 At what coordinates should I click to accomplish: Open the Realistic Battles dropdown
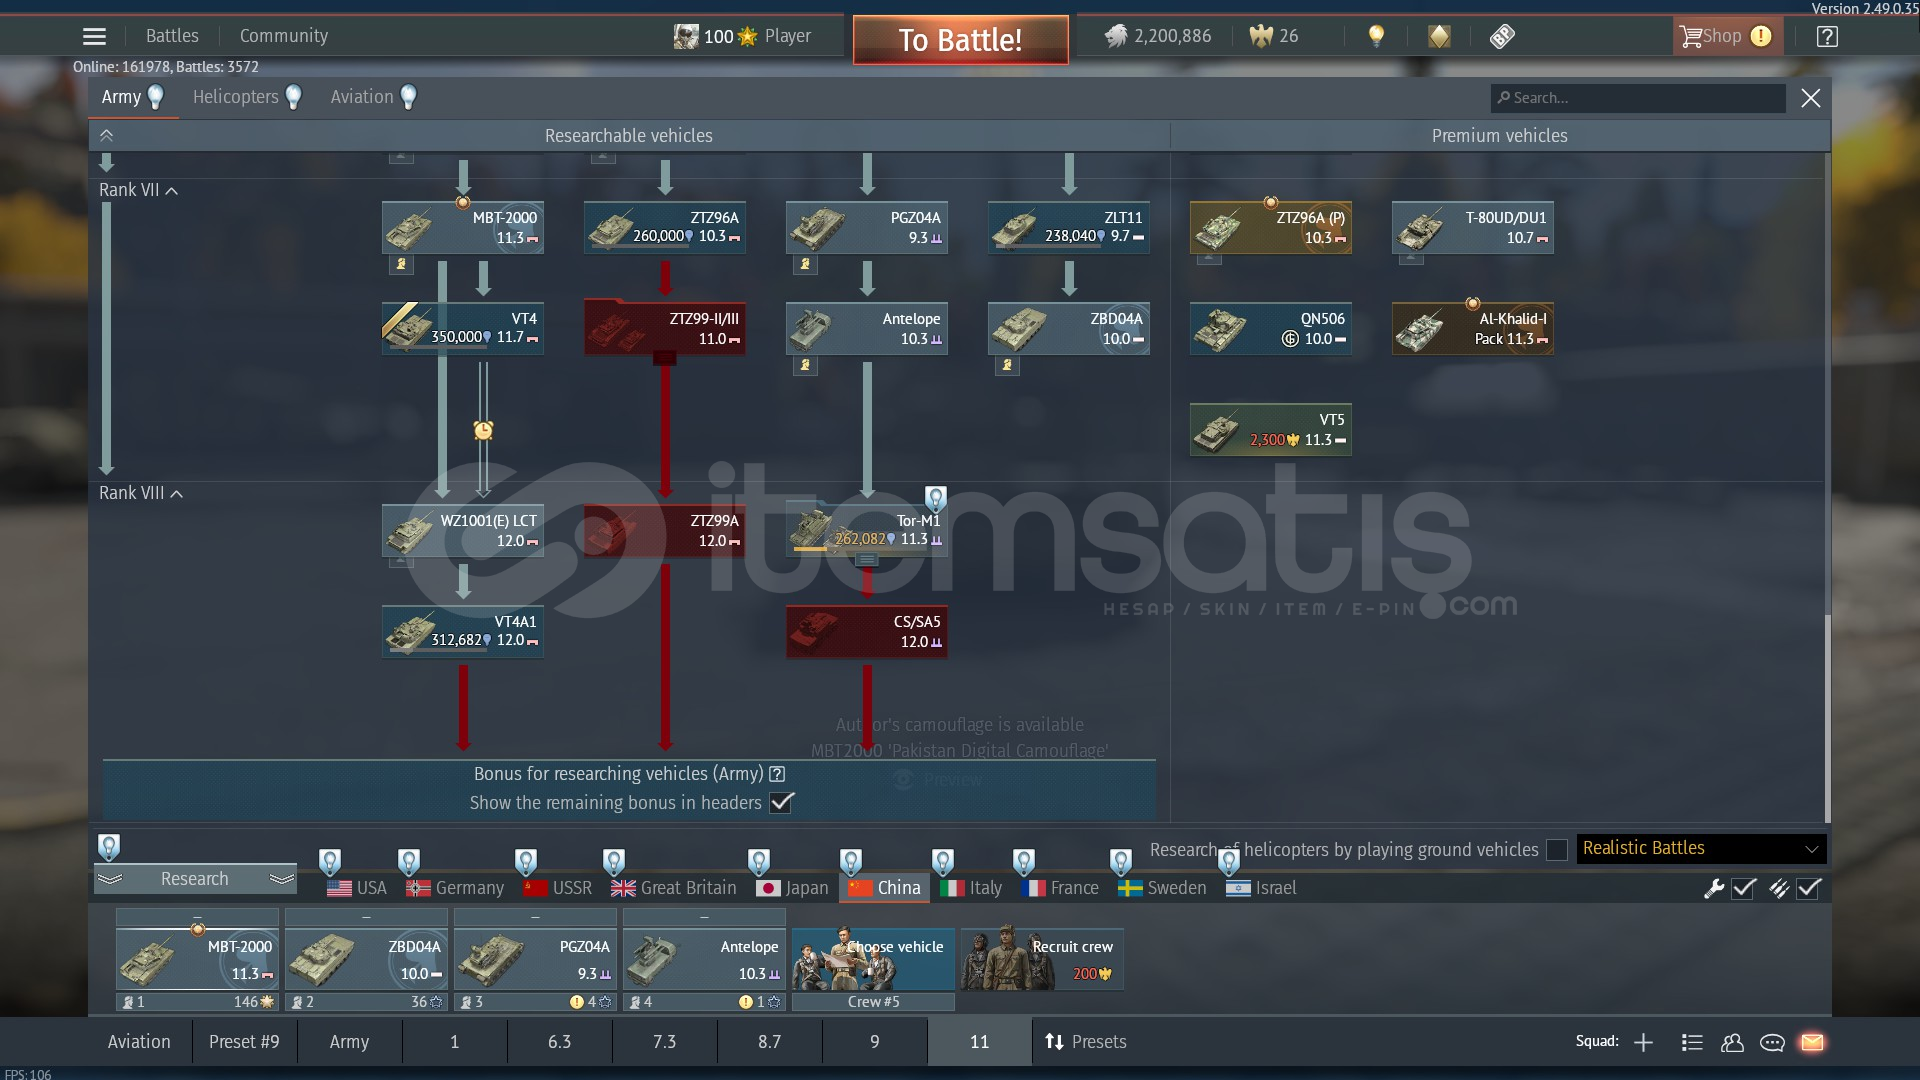[x=1701, y=848]
